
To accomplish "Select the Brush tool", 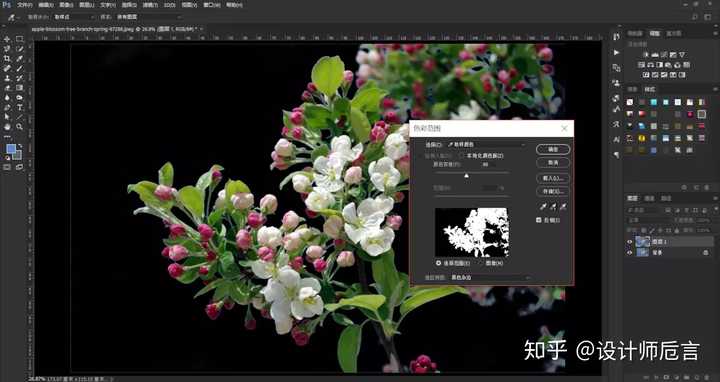I will point(20,68).
